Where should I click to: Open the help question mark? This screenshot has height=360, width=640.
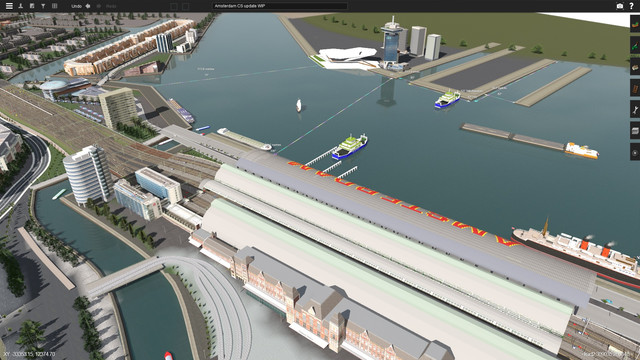click(631, 6)
